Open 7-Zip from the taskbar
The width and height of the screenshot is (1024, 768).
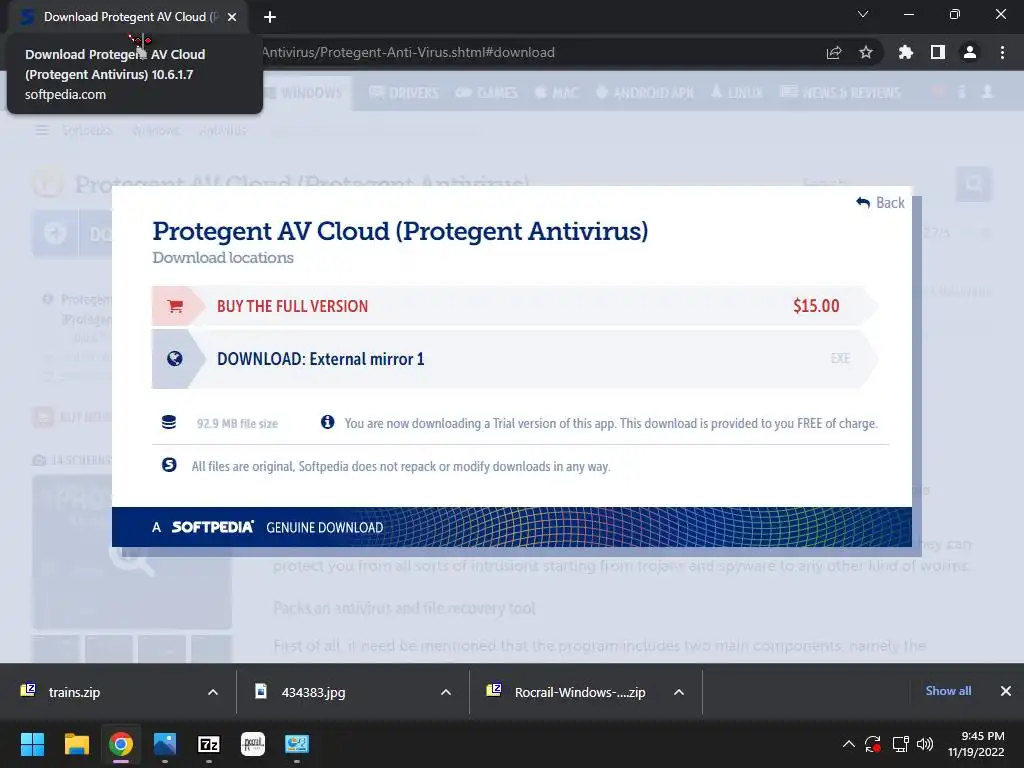coord(209,744)
